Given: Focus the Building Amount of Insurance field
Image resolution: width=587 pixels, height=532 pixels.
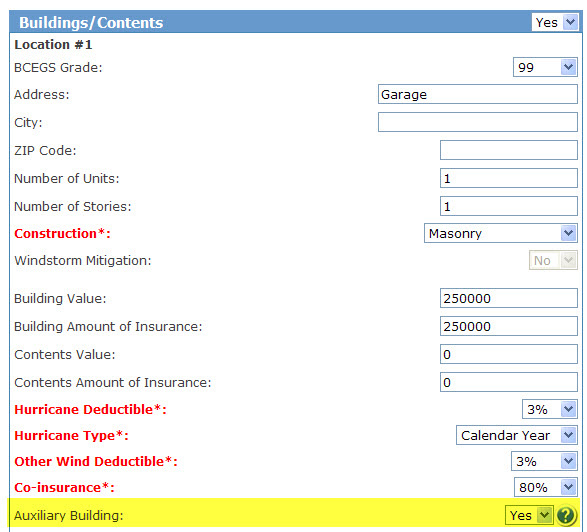Looking at the screenshot, I should click(x=509, y=326).
